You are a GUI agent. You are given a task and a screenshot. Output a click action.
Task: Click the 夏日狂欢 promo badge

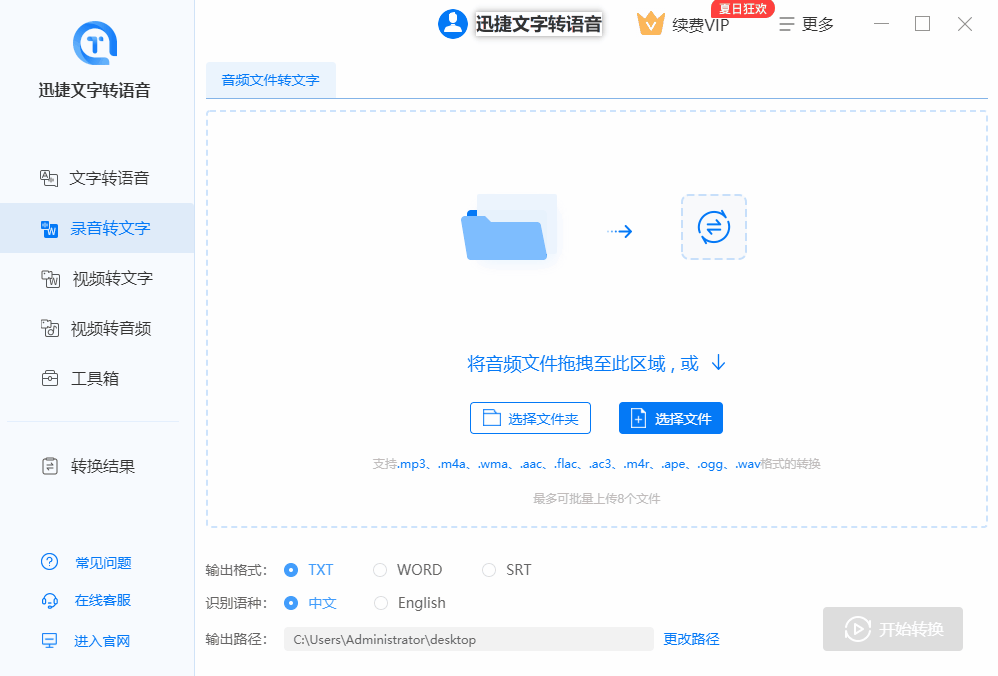pos(743,9)
